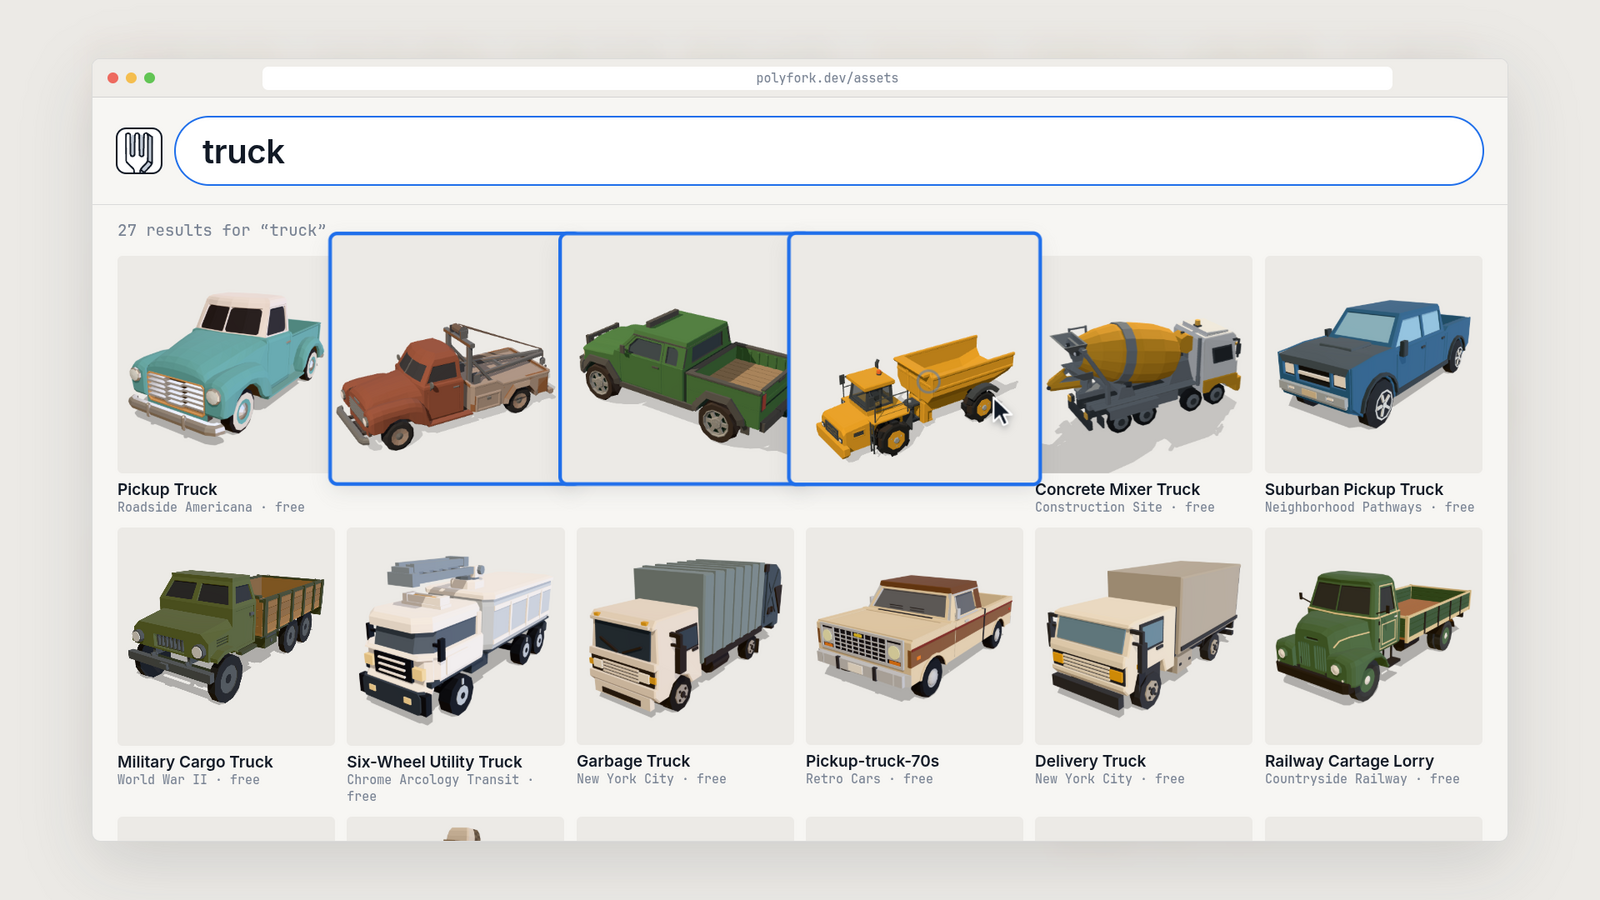This screenshot has width=1600, height=900.
Task: Click "Neighborhood Pathways · free" caption
Action: [x=1369, y=507]
